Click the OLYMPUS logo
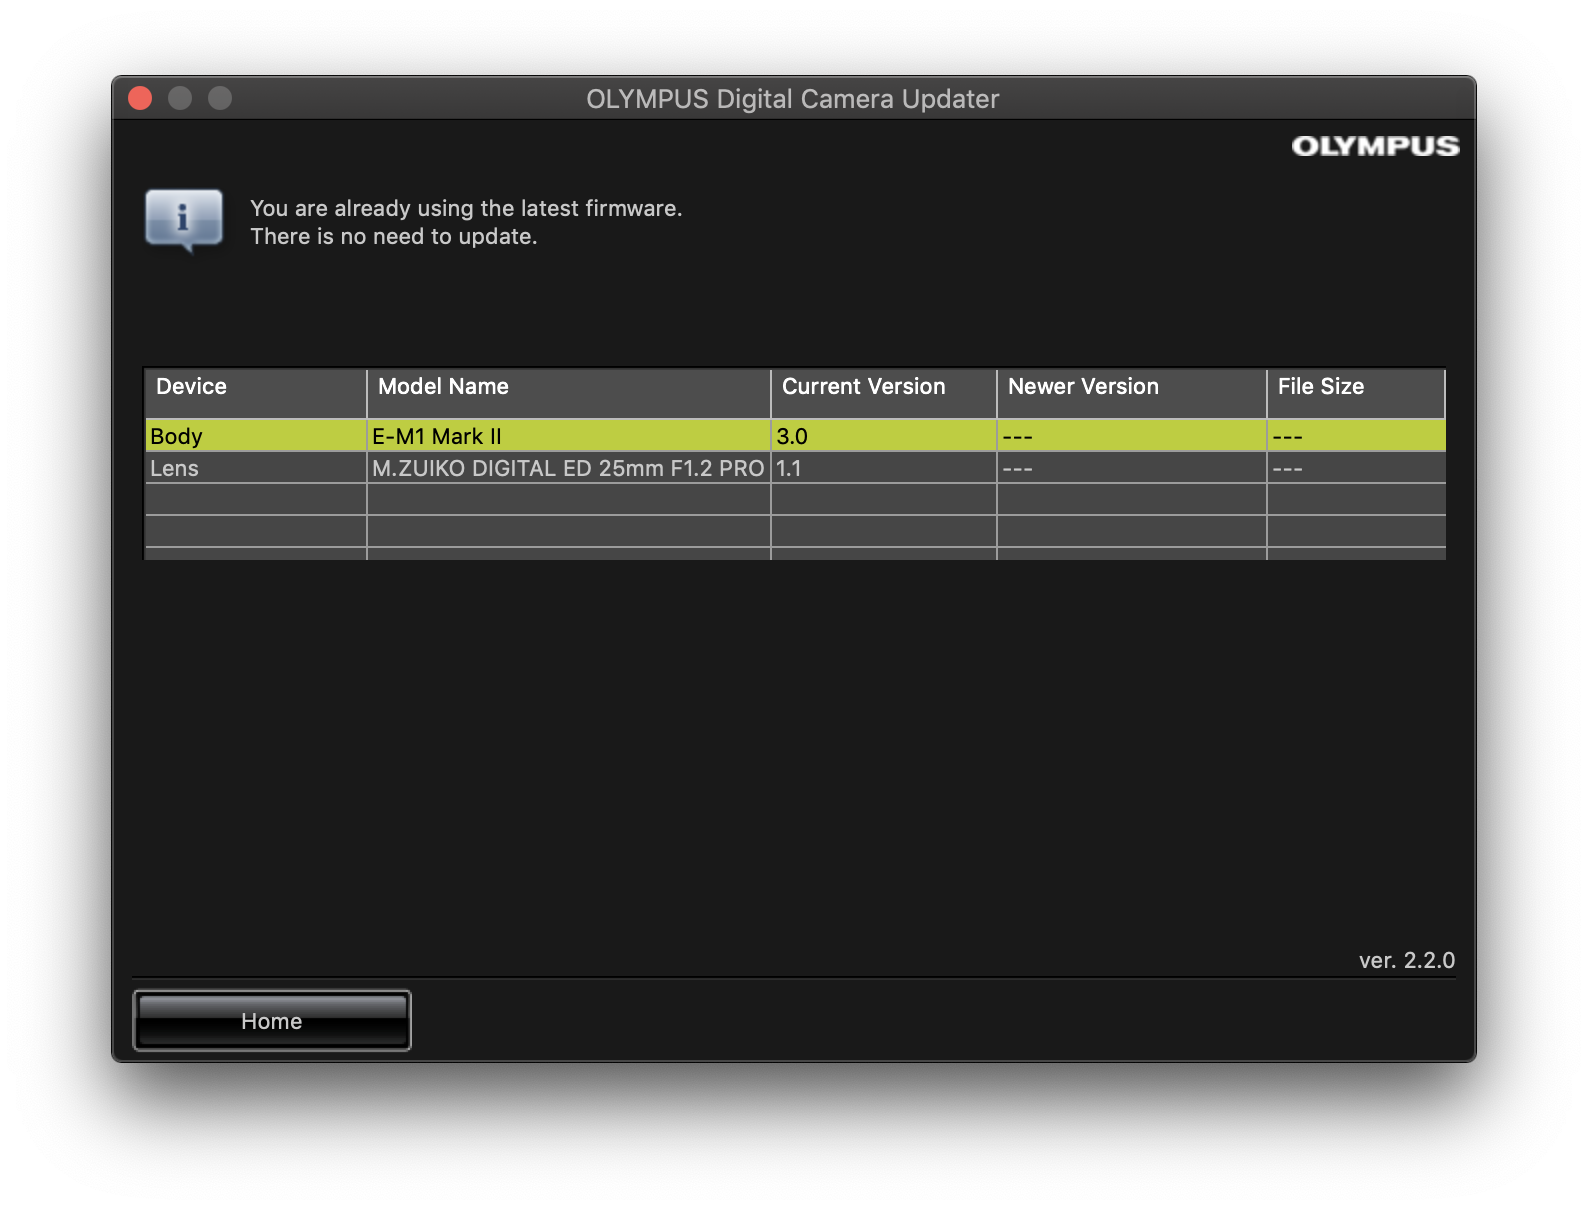This screenshot has height=1210, width=1588. click(x=1375, y=146)
